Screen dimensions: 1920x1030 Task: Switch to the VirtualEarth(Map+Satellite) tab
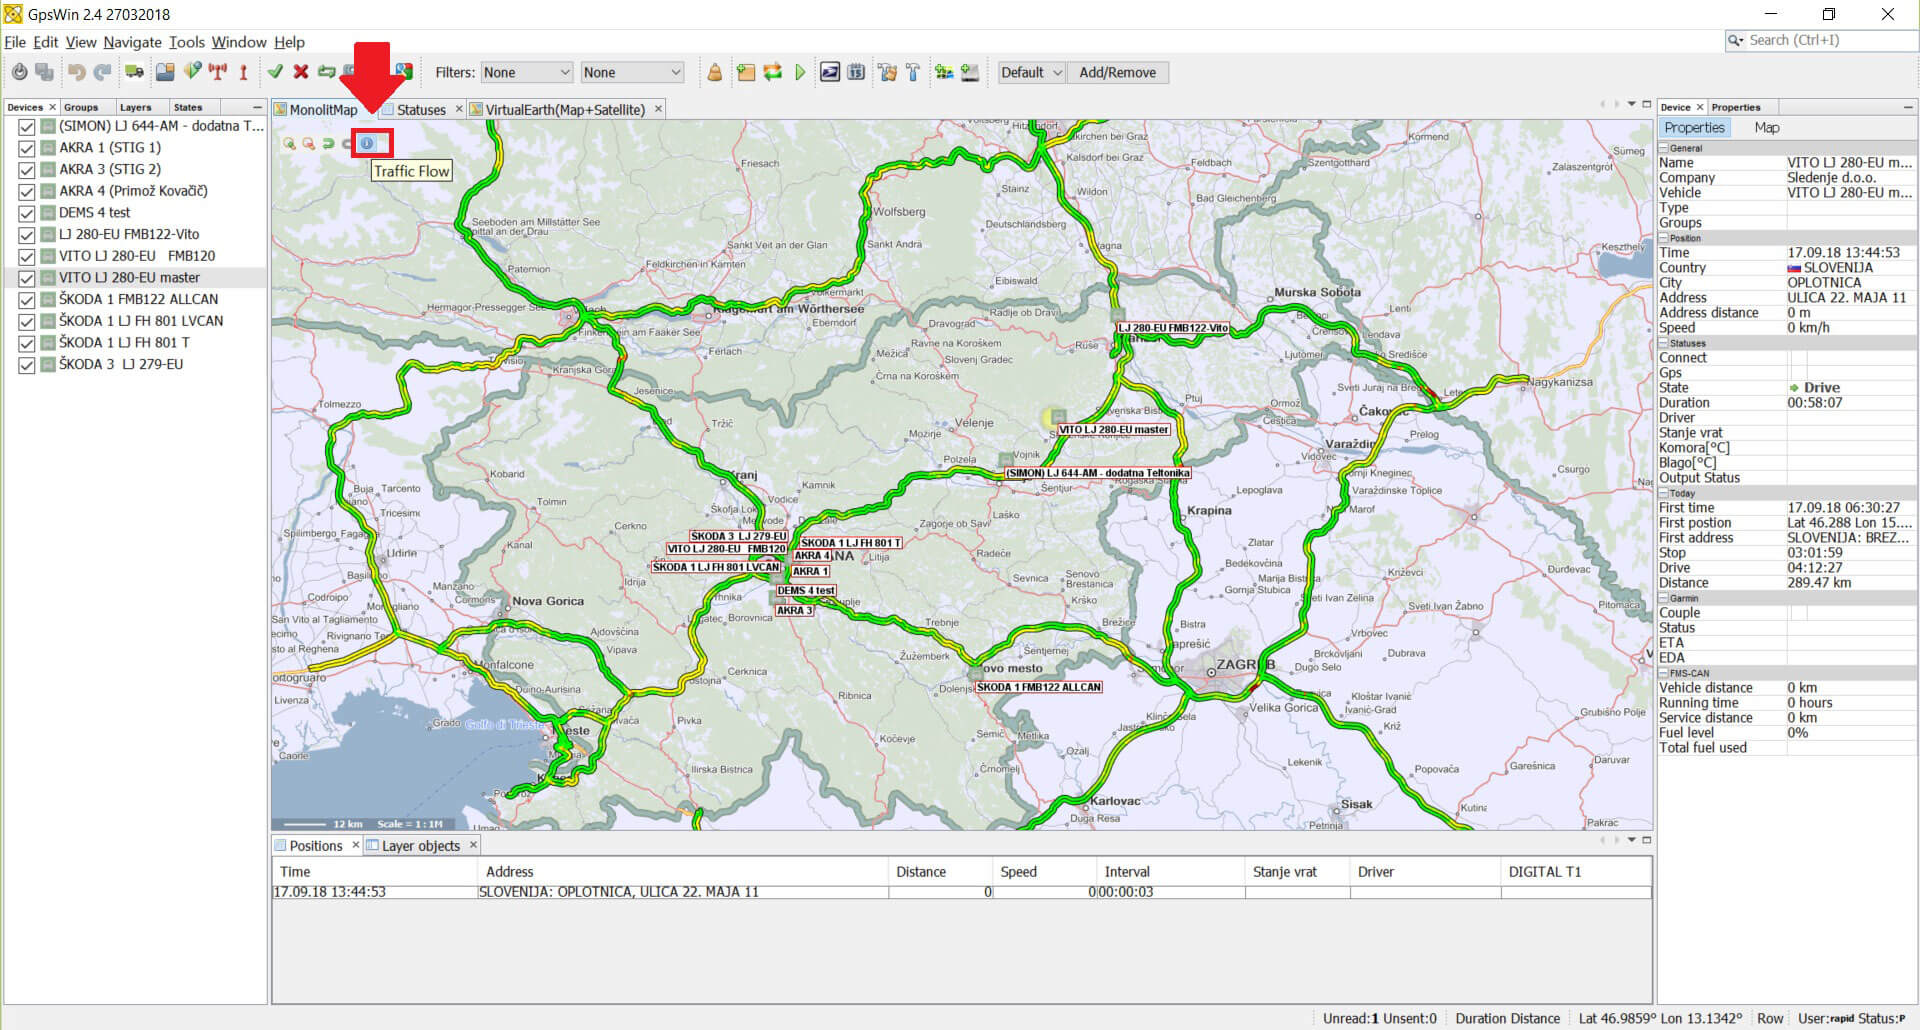tap(565, 110)
